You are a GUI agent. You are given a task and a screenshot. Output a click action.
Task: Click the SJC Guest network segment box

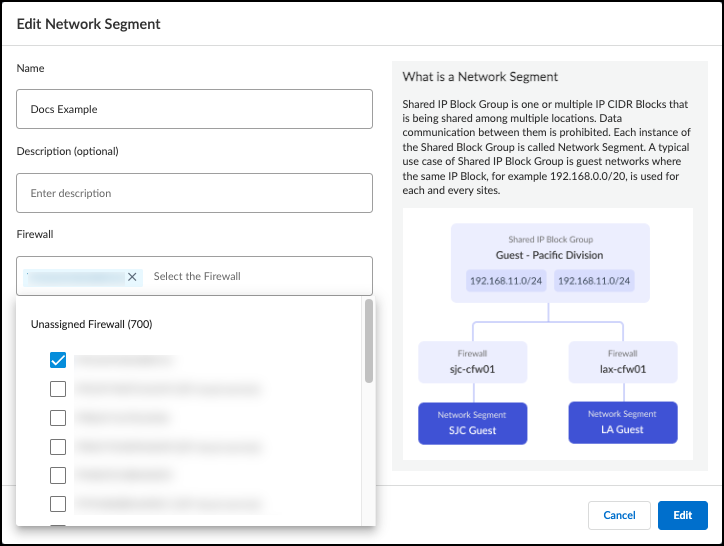pyautogui.click(x=471, y=423)
